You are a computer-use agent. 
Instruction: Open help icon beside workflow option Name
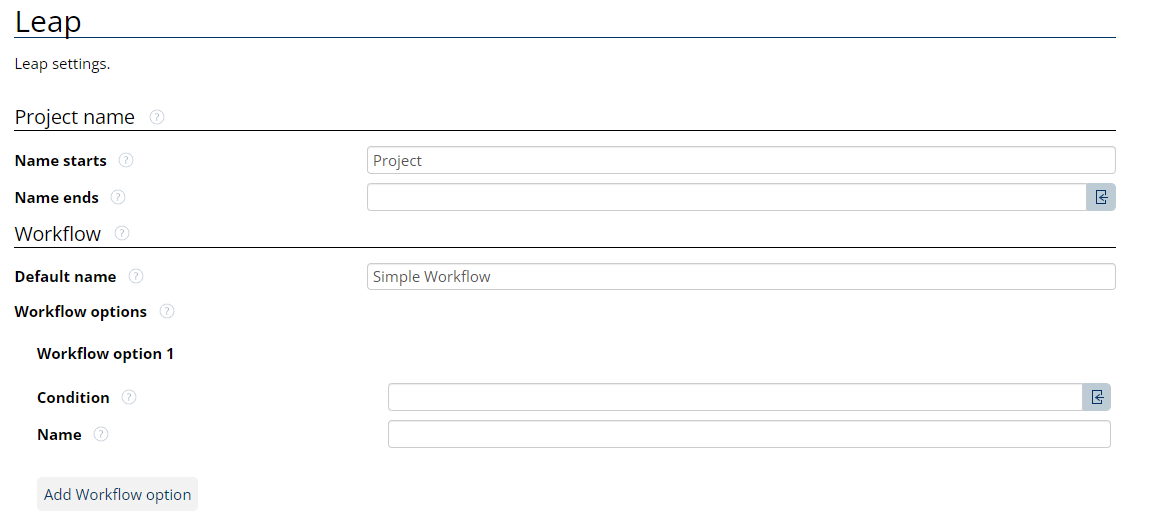[101, 434]
